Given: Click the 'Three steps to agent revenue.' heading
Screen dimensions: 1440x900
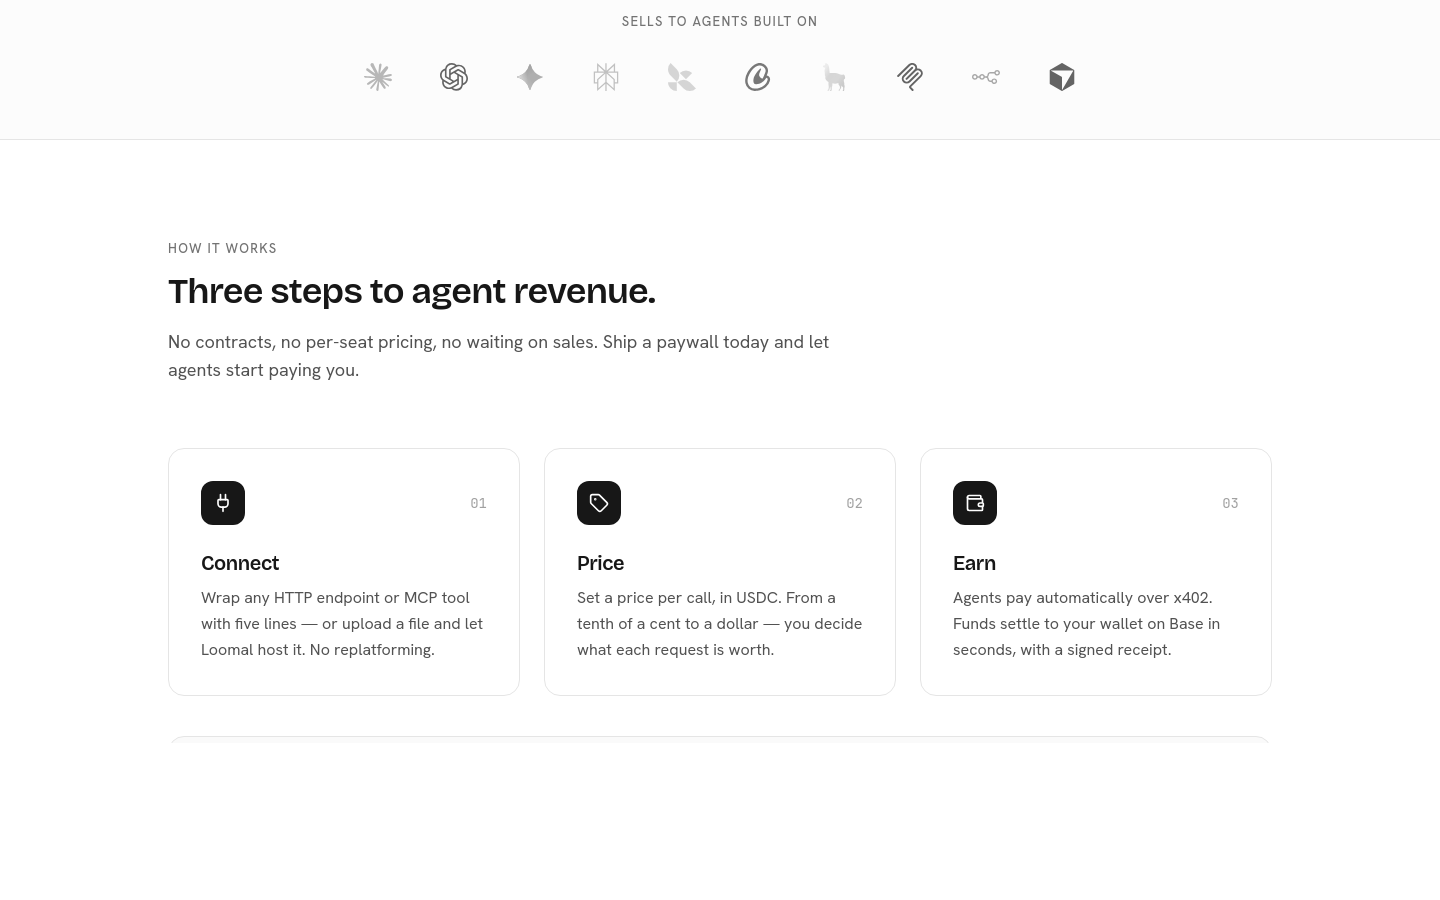Looking at the screenshot, I should point(412,291).
